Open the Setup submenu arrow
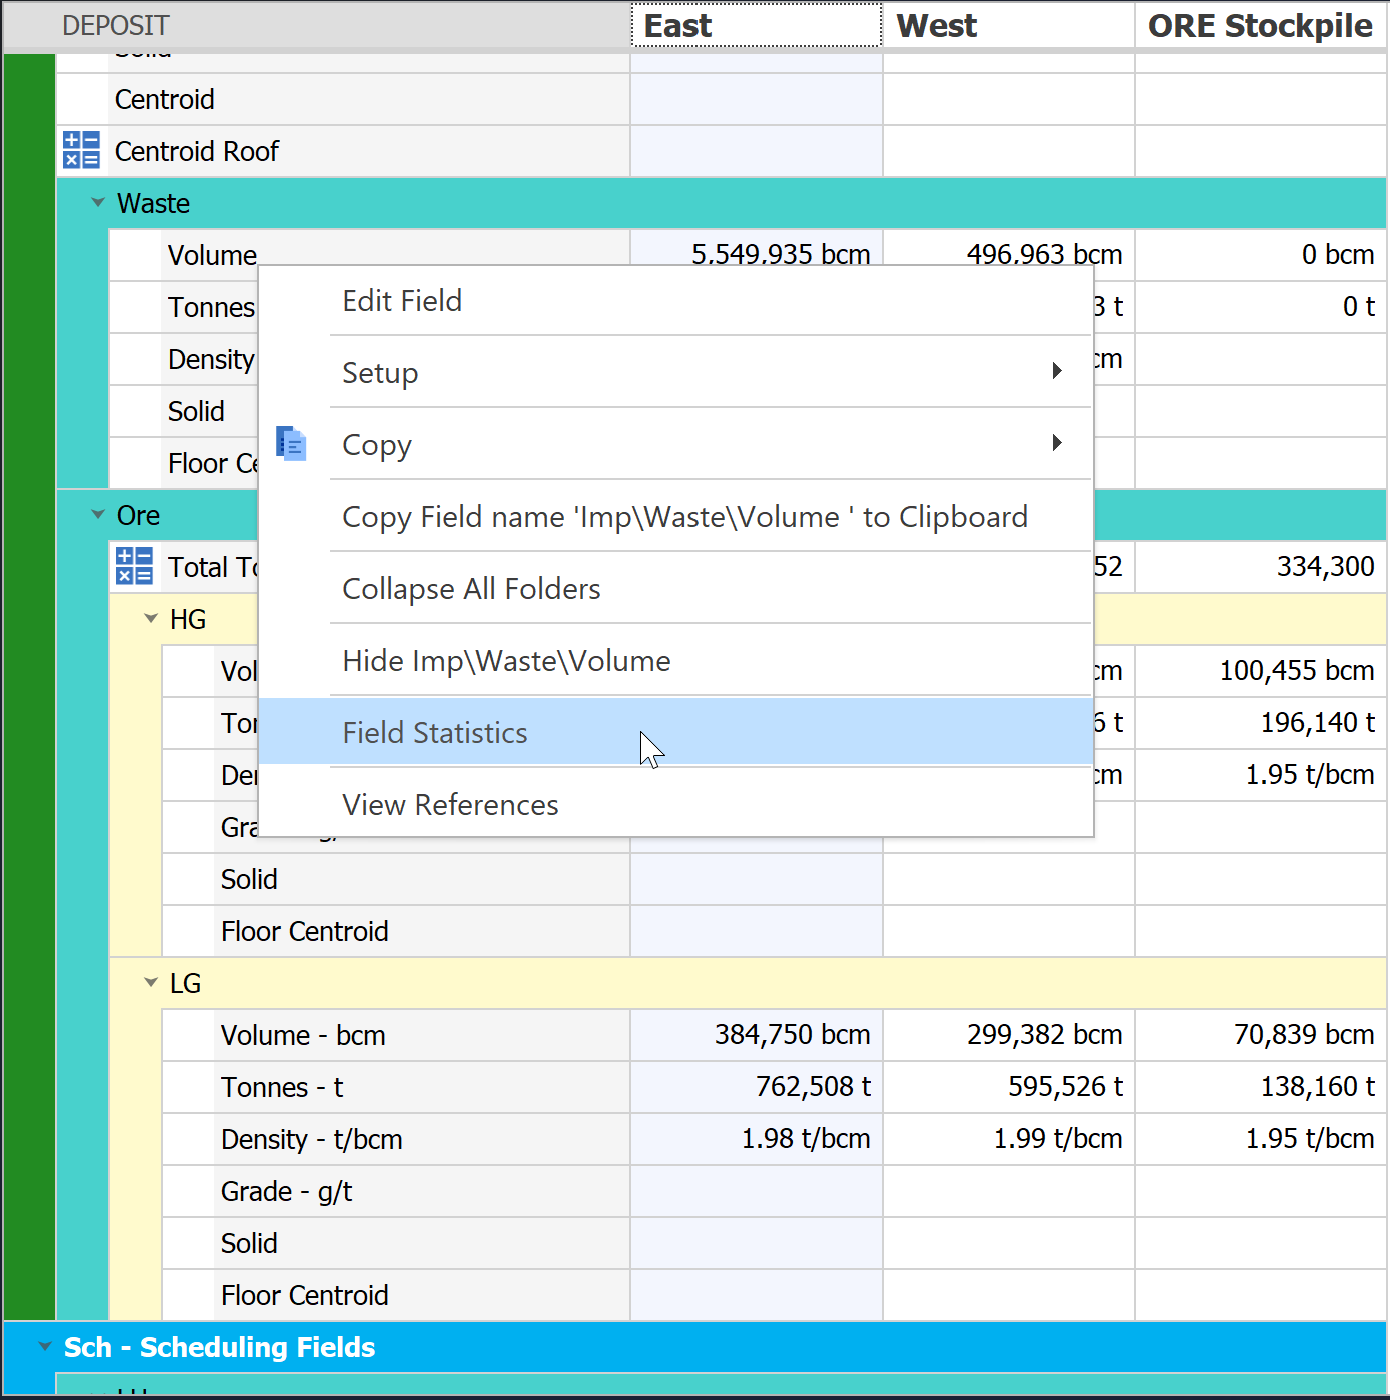Viewport: 1390px width, 1400px height. point(1057,371)
